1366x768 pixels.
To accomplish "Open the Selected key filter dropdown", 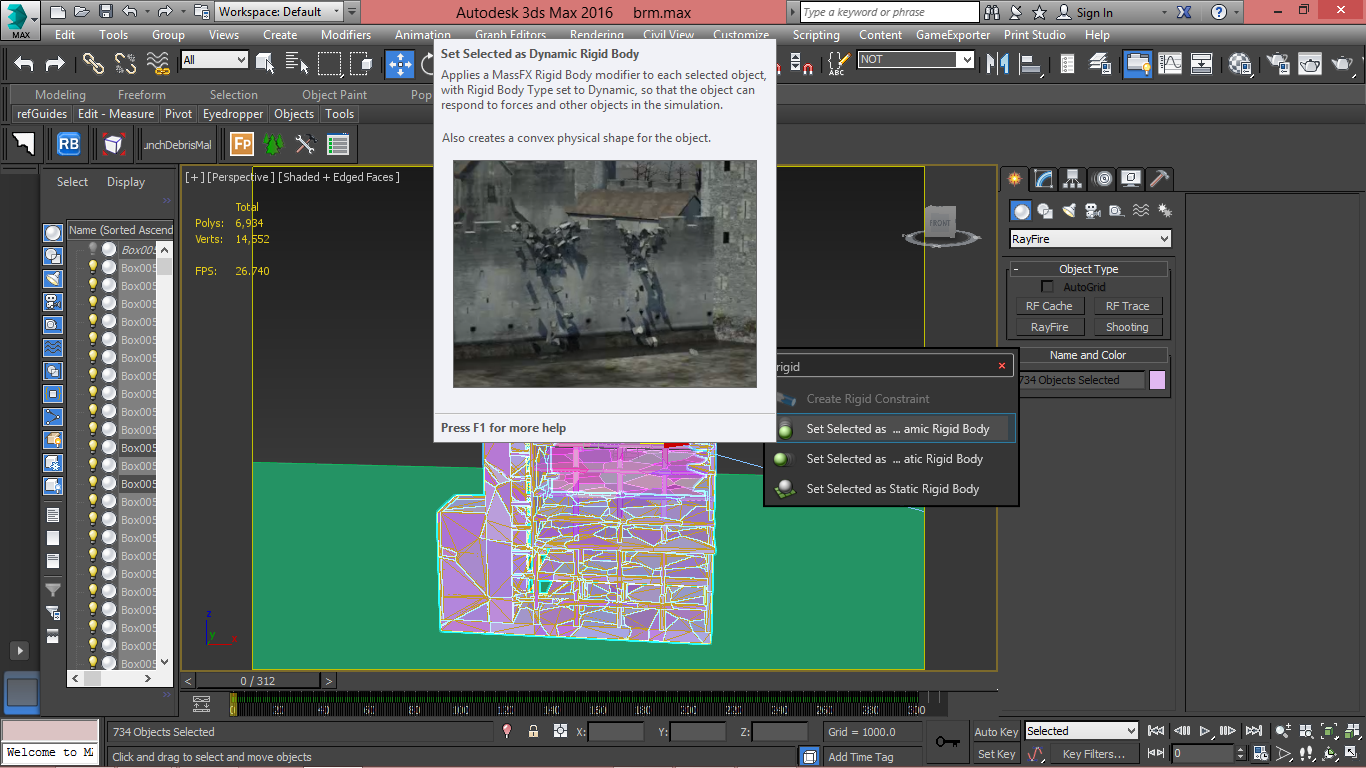I will (1081, 731).
